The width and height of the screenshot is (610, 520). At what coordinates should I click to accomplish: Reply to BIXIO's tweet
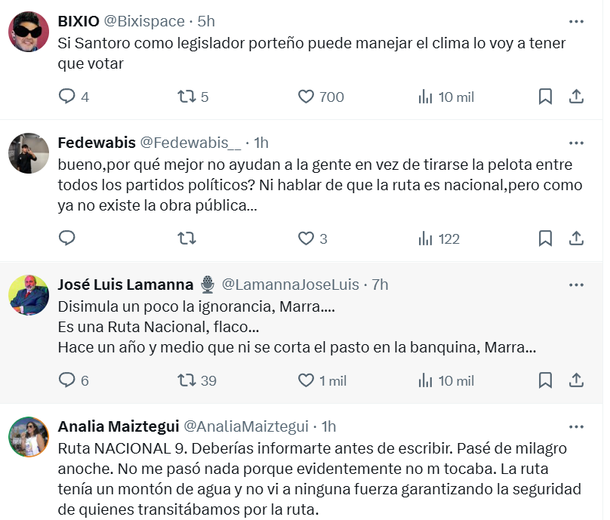(67, 97)
